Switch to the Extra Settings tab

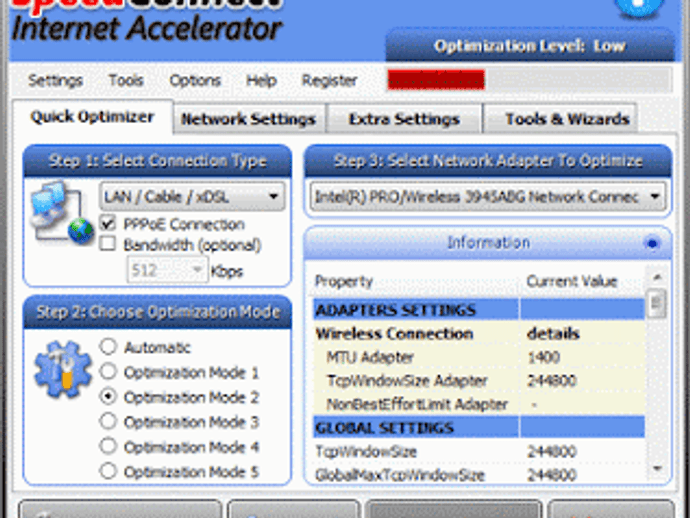click(404, 119)
